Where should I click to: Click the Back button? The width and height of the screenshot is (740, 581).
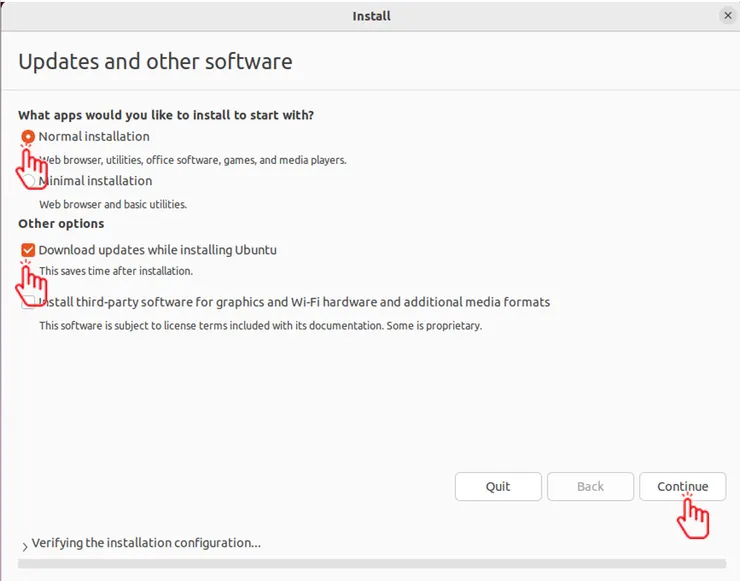click(590, 486)
